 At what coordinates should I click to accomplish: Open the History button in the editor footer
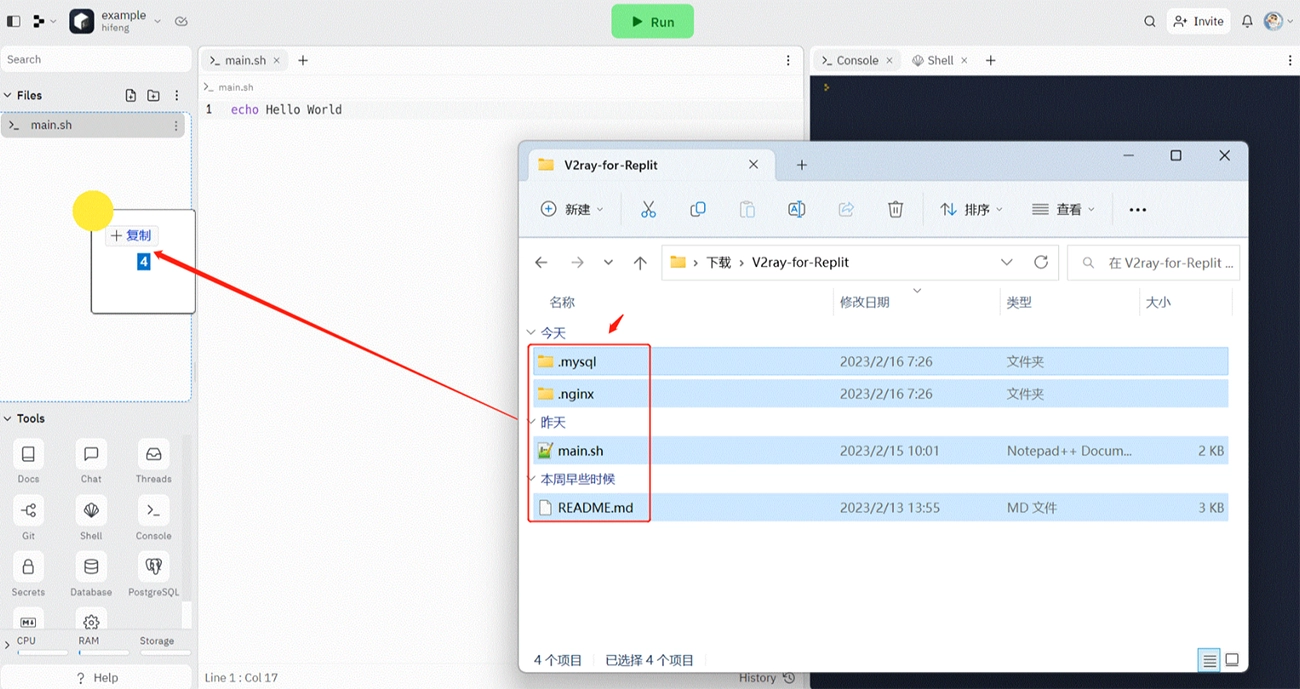[x=767, y=678]
